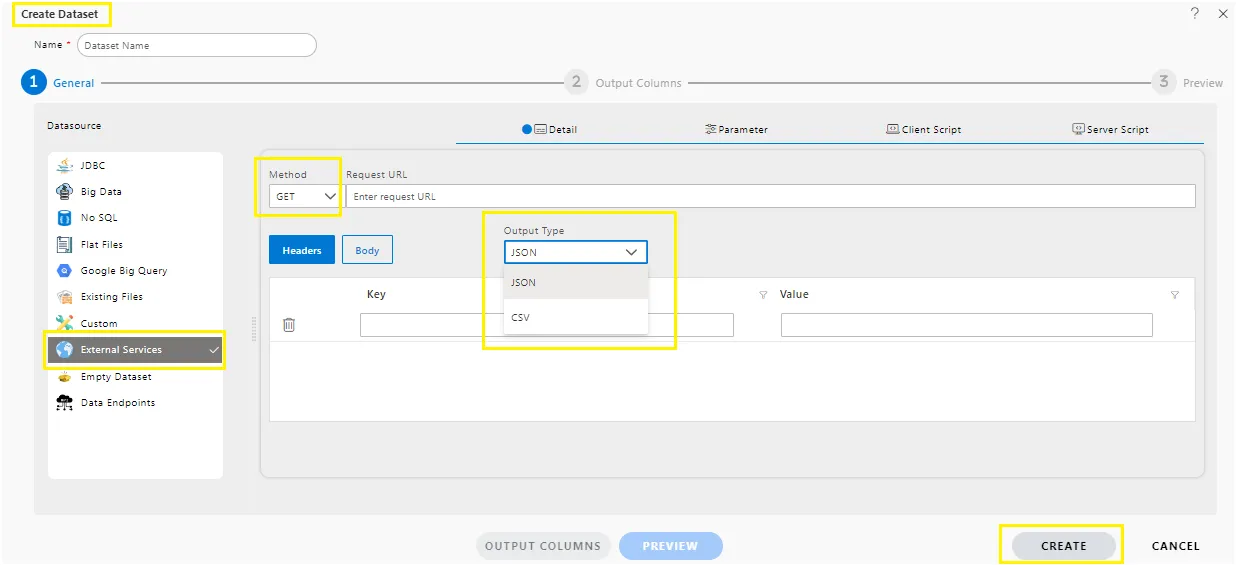Close the Create Dataset dialog
The height and width of the screenshot is (565, 1237).
coord(1222,14)
